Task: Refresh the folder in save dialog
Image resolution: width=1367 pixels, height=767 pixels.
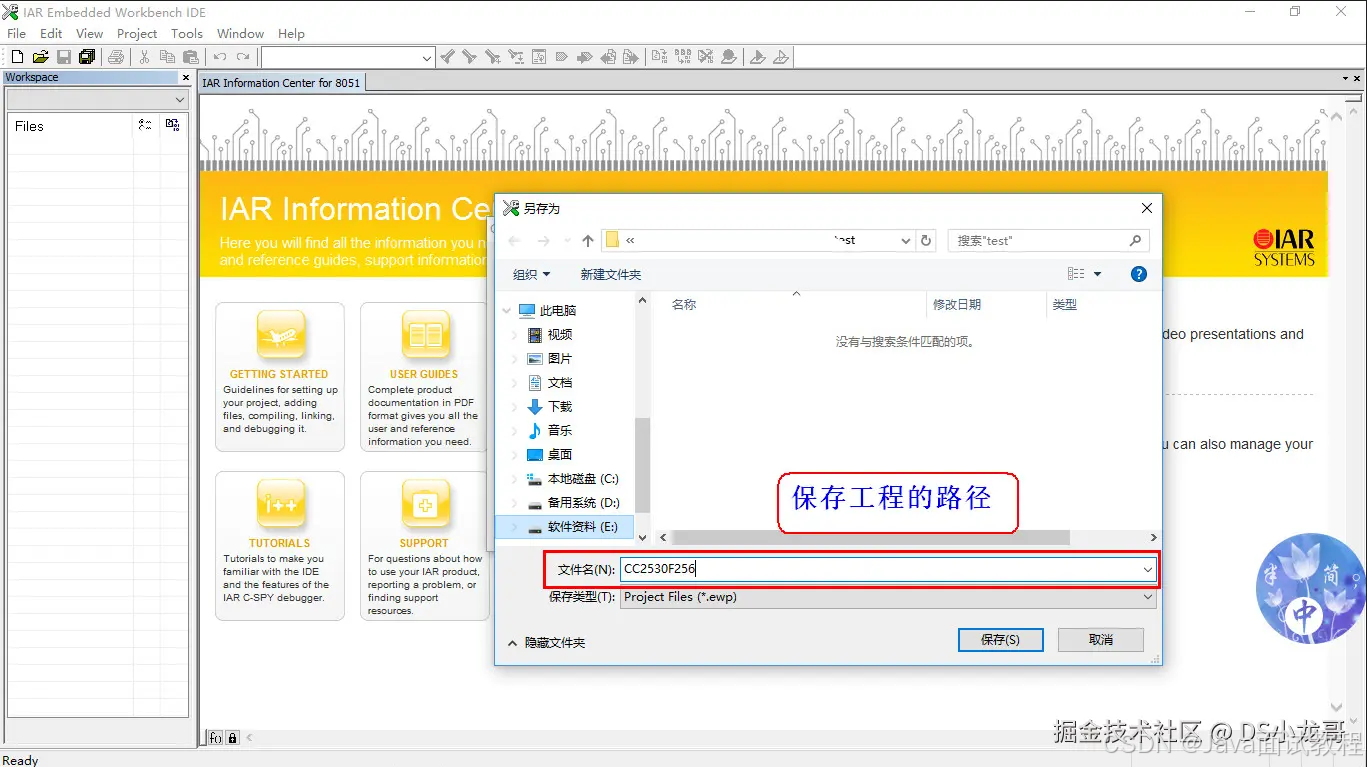Action: [926, 241]
